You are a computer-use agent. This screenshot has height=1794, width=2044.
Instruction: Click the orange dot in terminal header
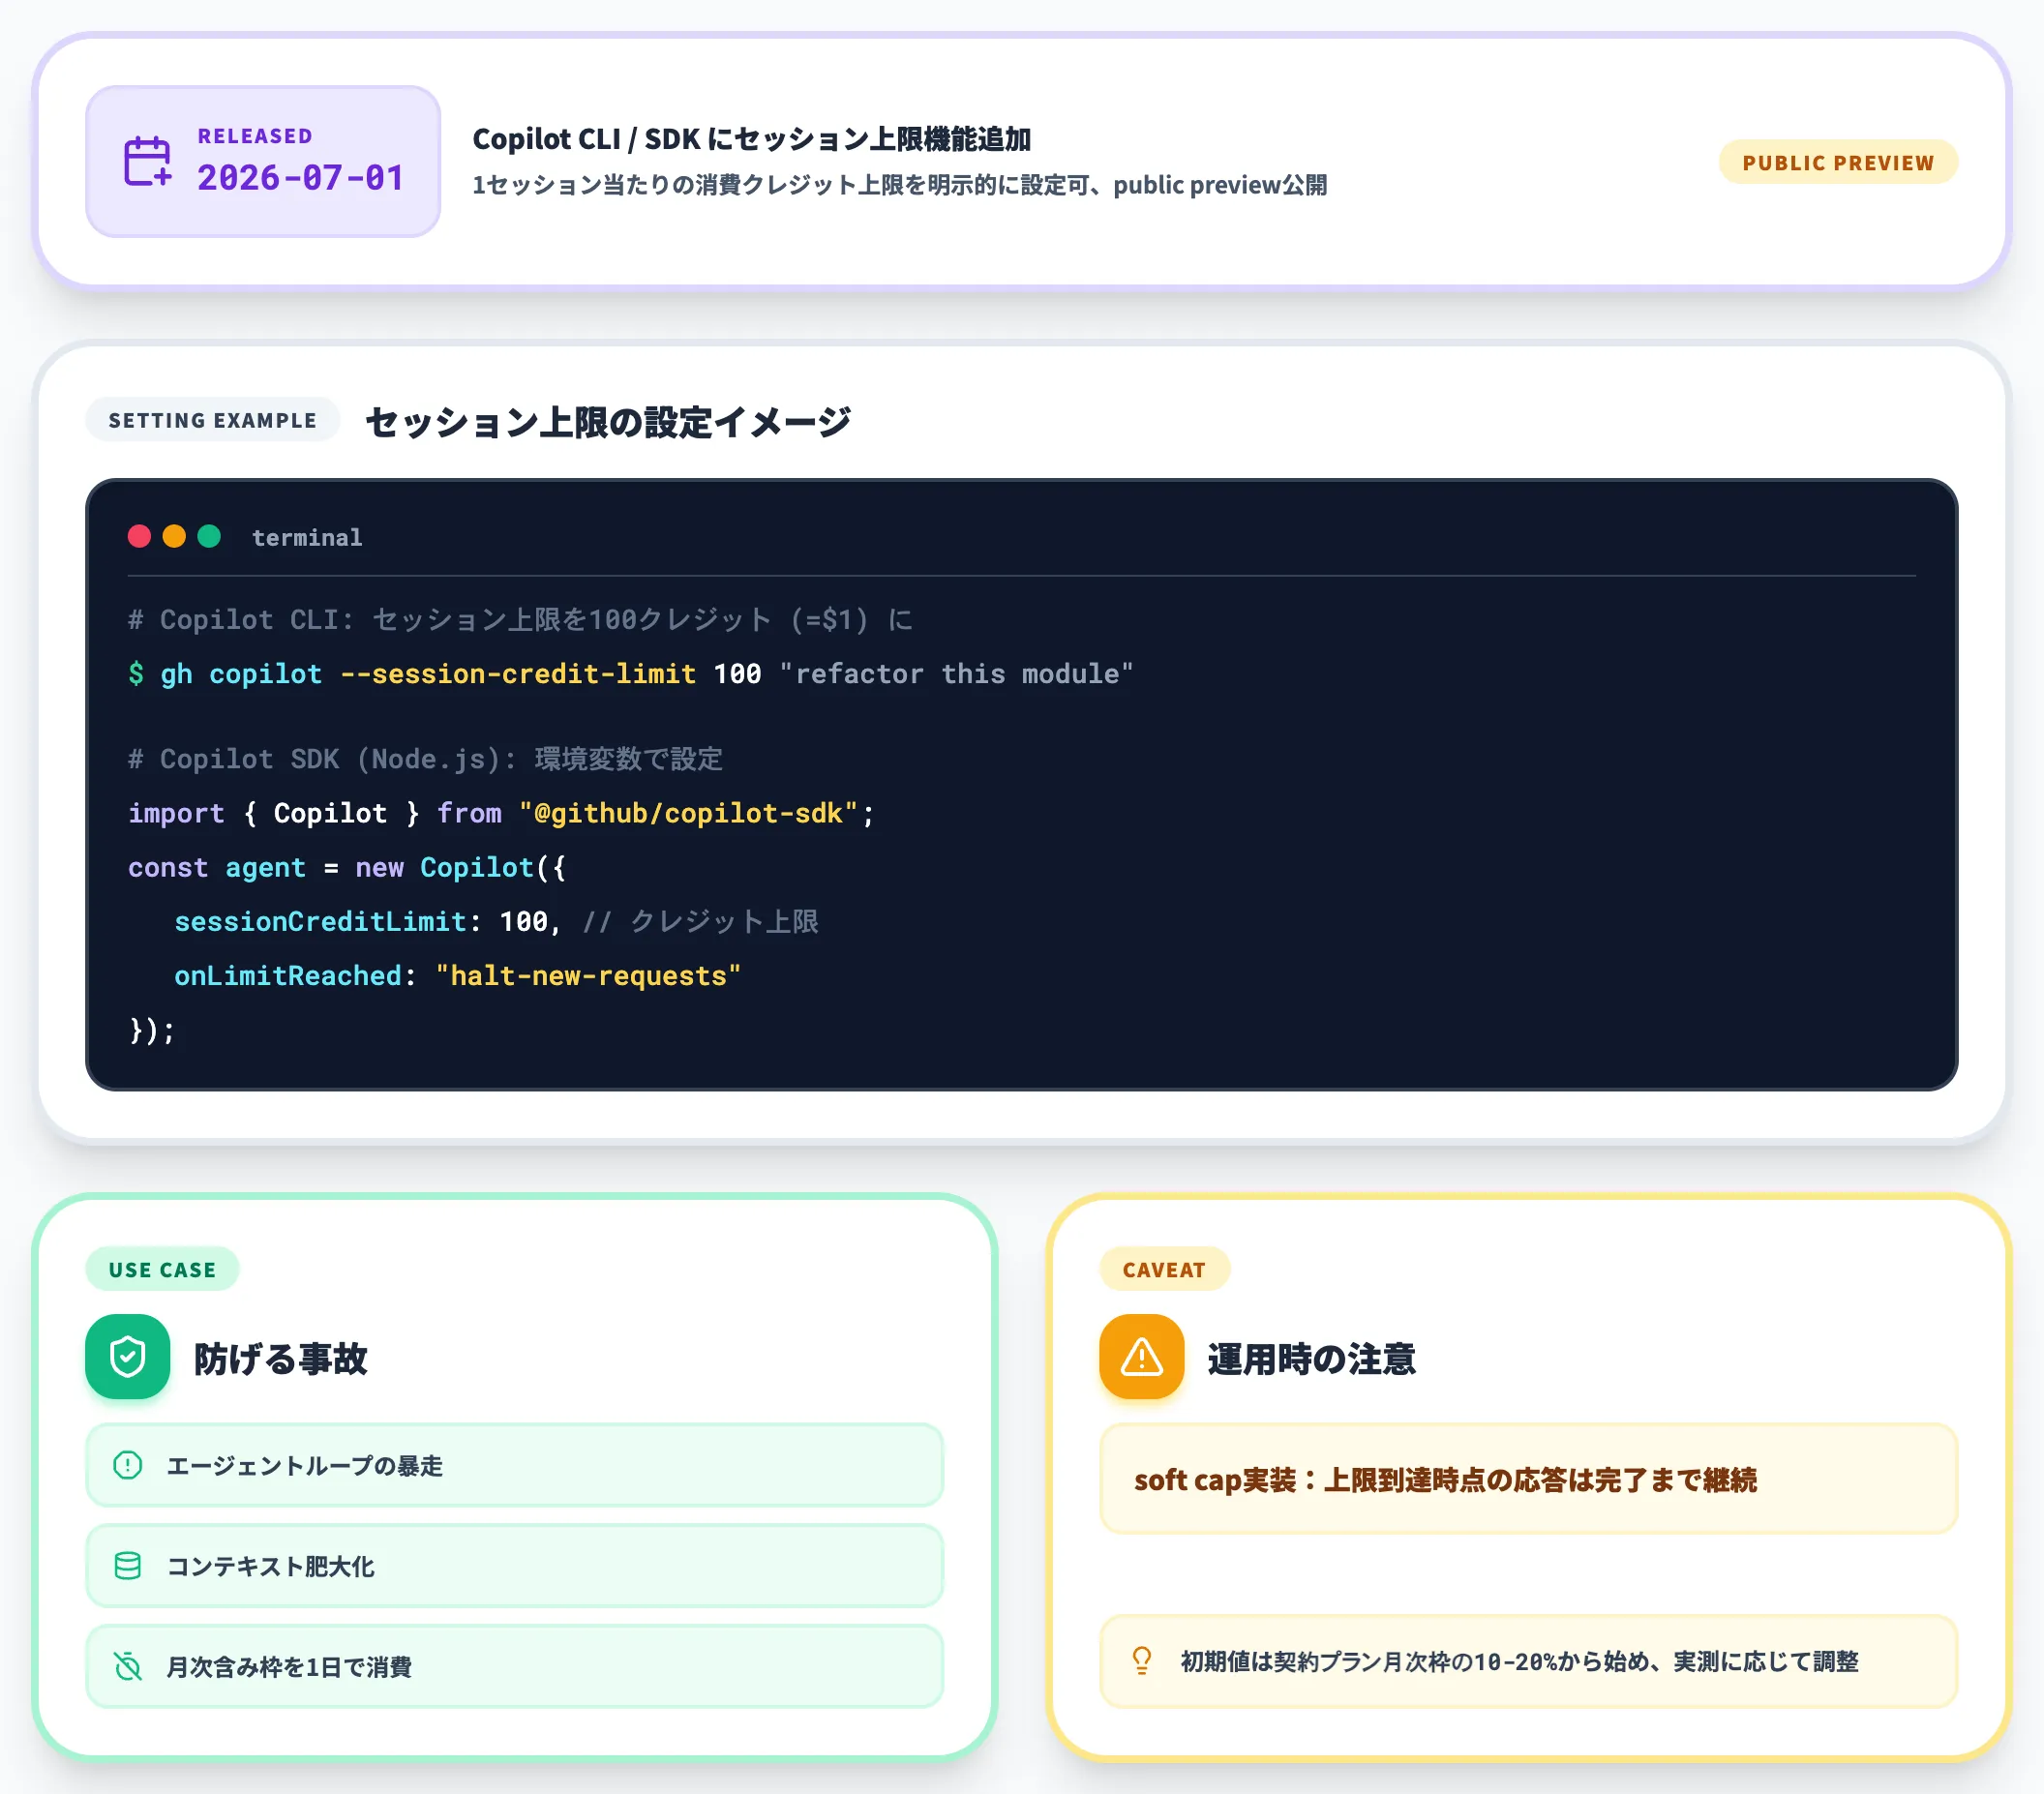[x=174, y=537]
